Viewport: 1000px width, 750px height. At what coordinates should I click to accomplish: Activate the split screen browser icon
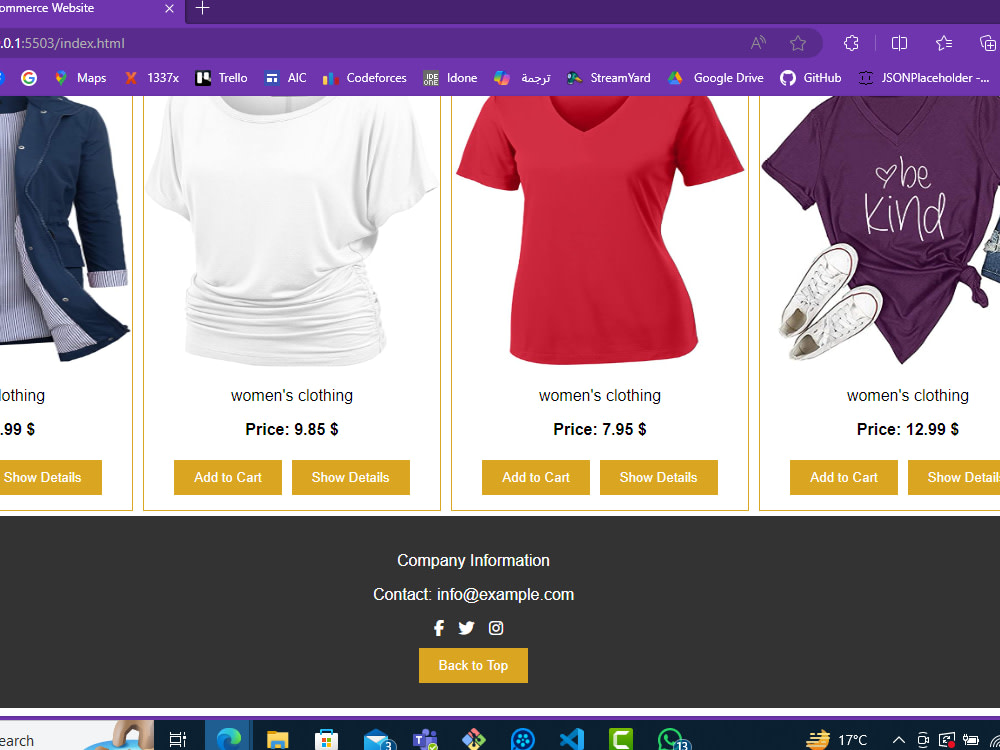tap(899, 43)
